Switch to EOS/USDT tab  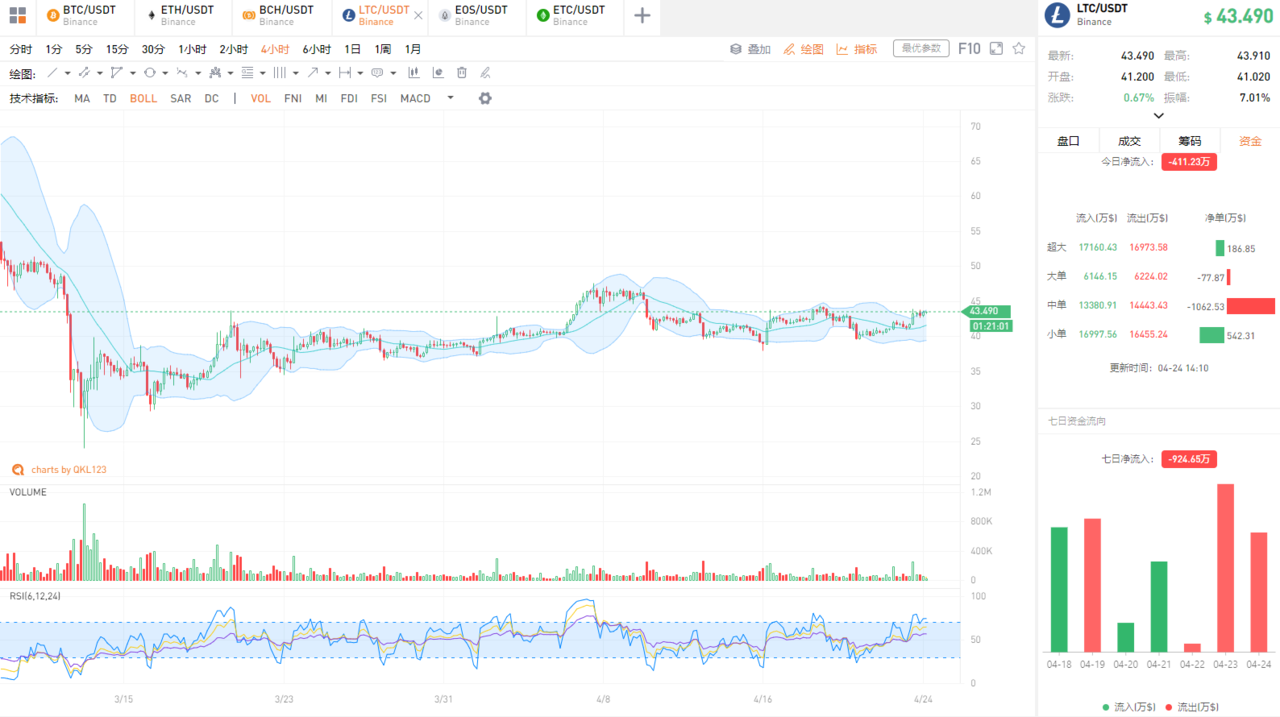click(x=478, y=16)
